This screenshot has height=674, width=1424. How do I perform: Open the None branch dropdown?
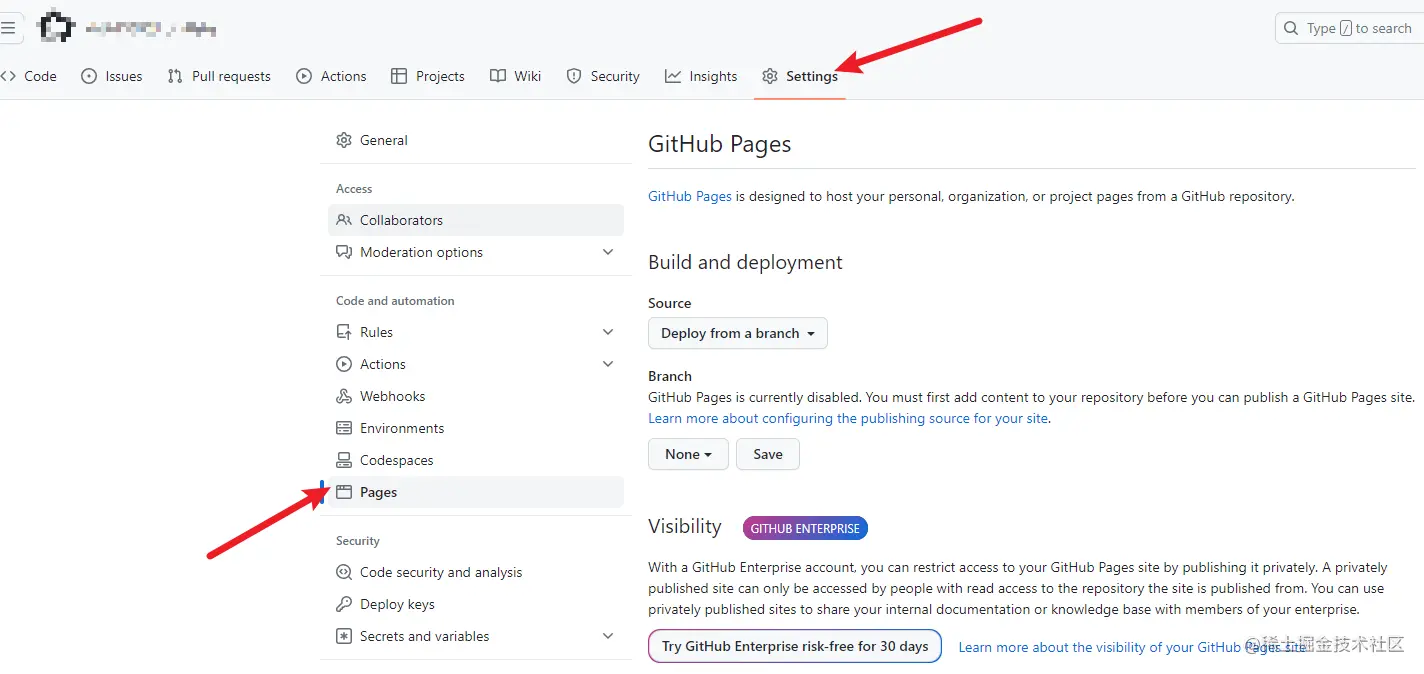pyautogui.click(x=688, y=454)
